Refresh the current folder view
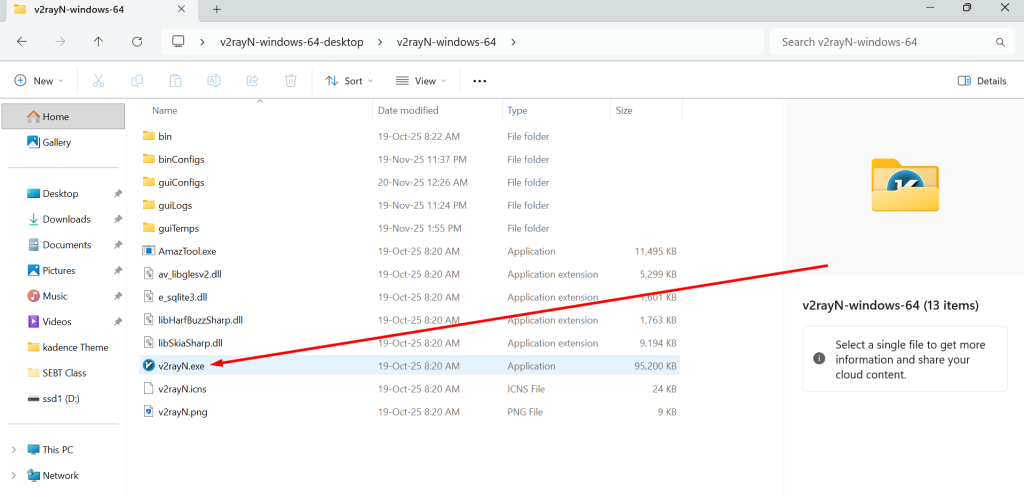The width and height of the screenshot is (1024, 497). pos(136,42)
